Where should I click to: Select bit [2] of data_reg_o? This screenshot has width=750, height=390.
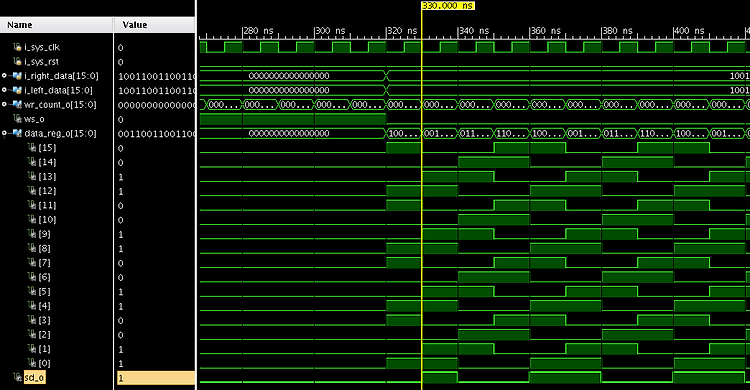pos(44,334)
